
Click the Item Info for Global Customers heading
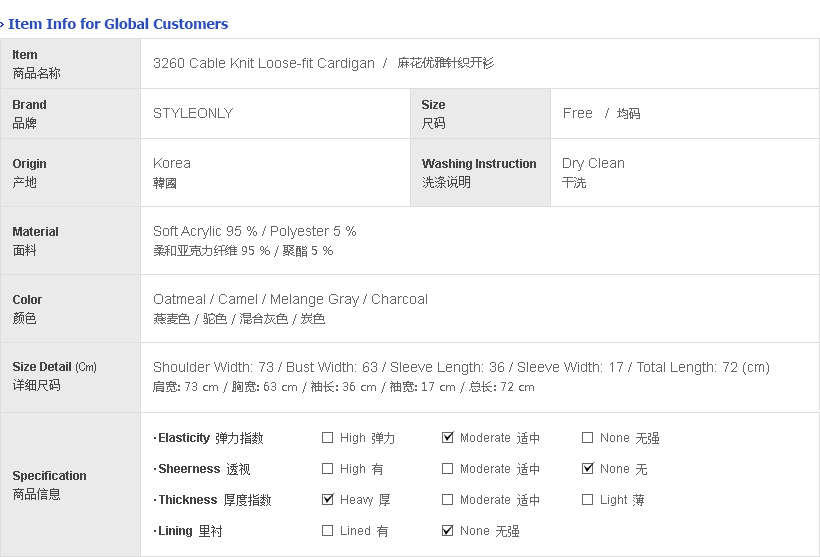tap(117, 24)
